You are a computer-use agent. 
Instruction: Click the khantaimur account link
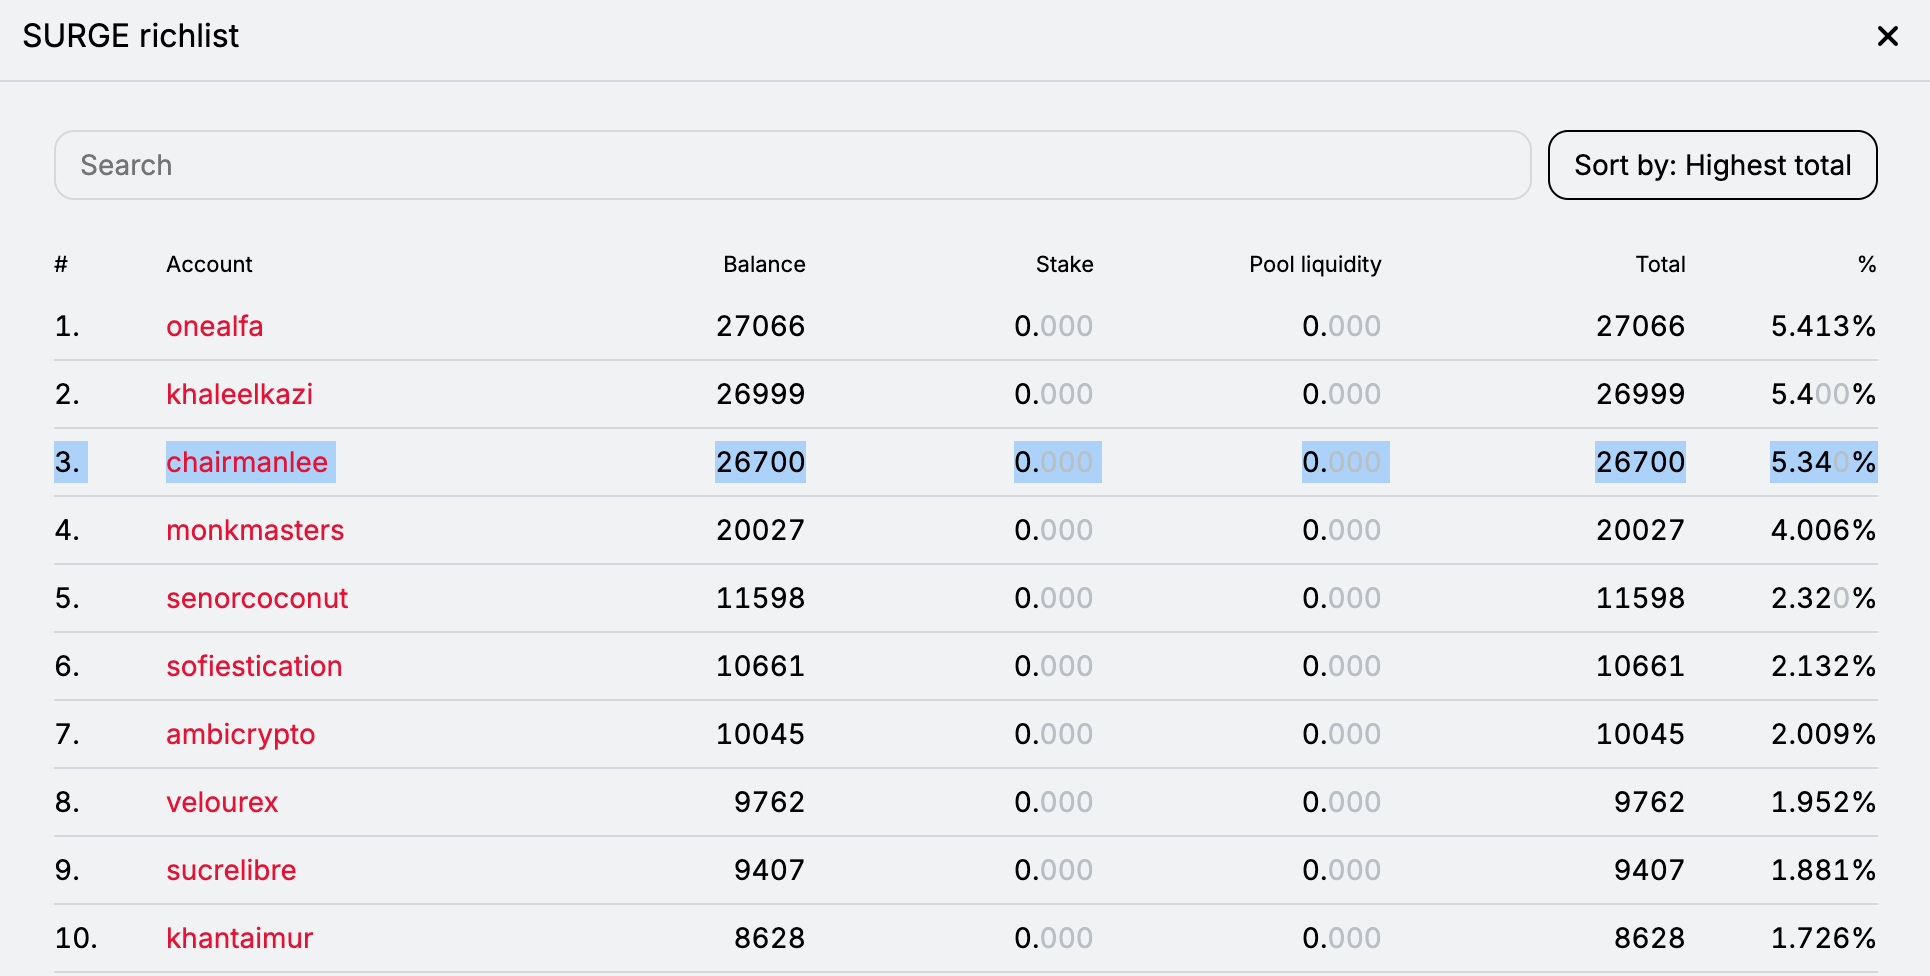point(239,938)
